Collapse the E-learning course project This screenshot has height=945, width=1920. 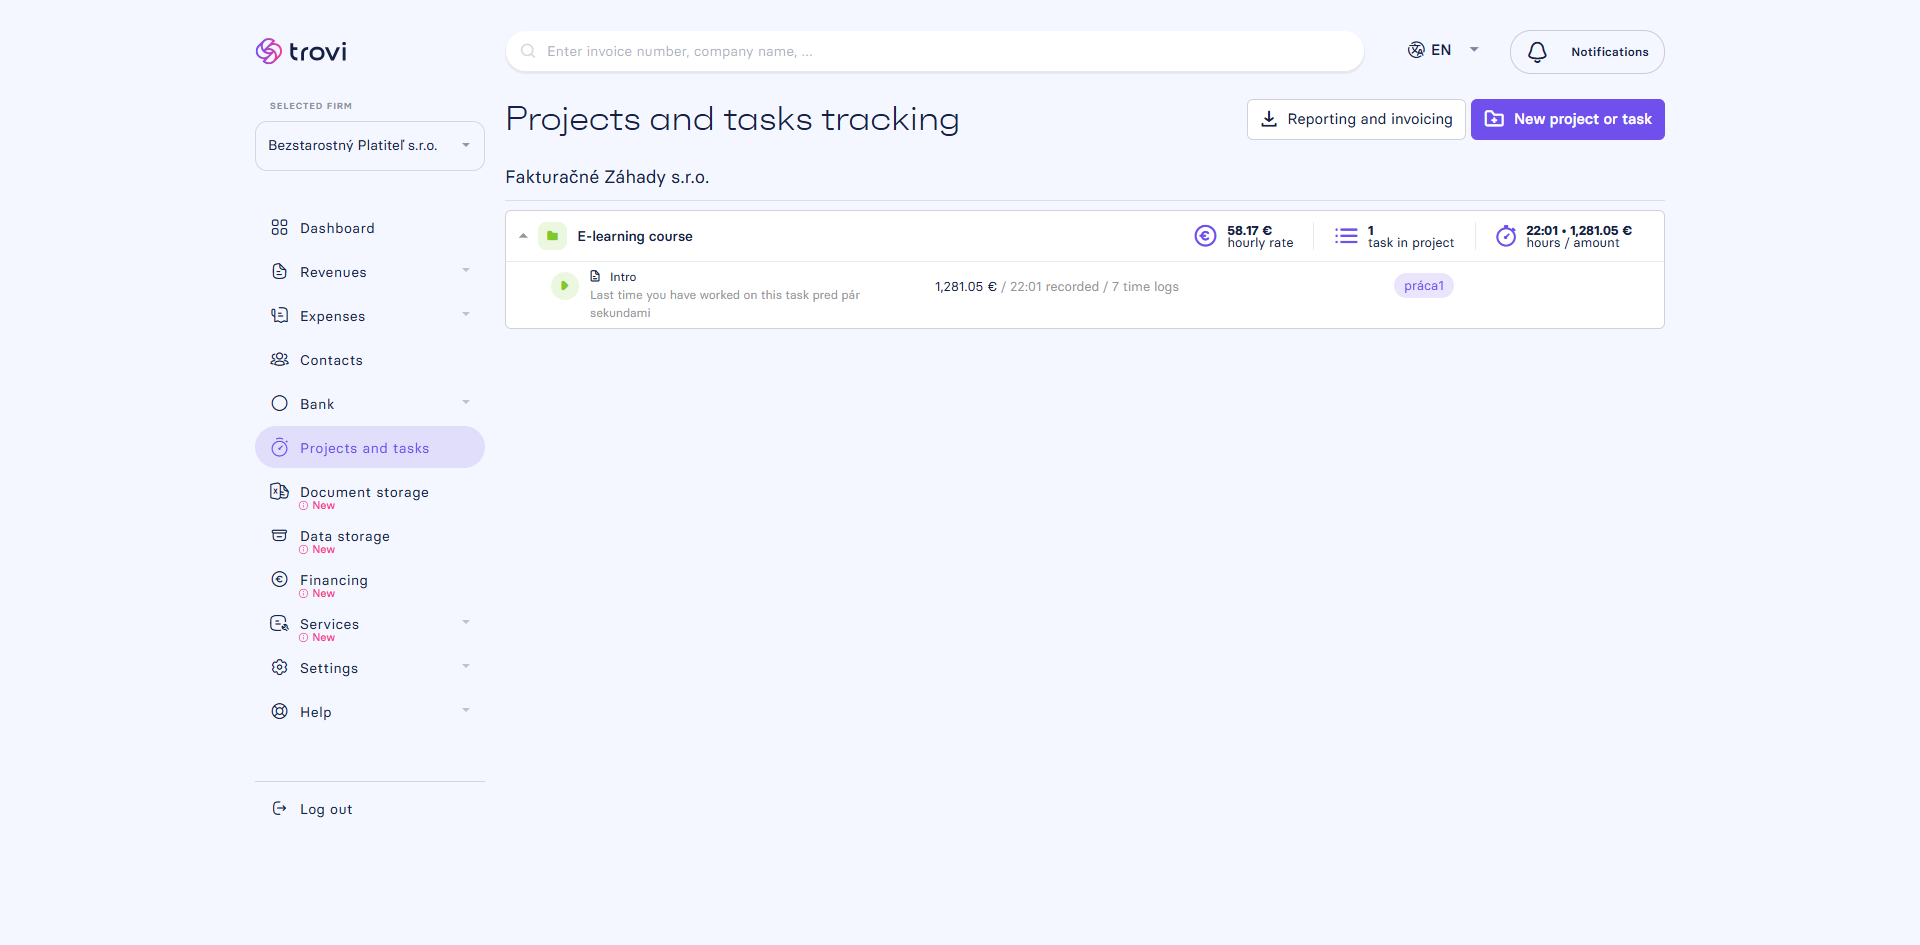coord(523,236)
